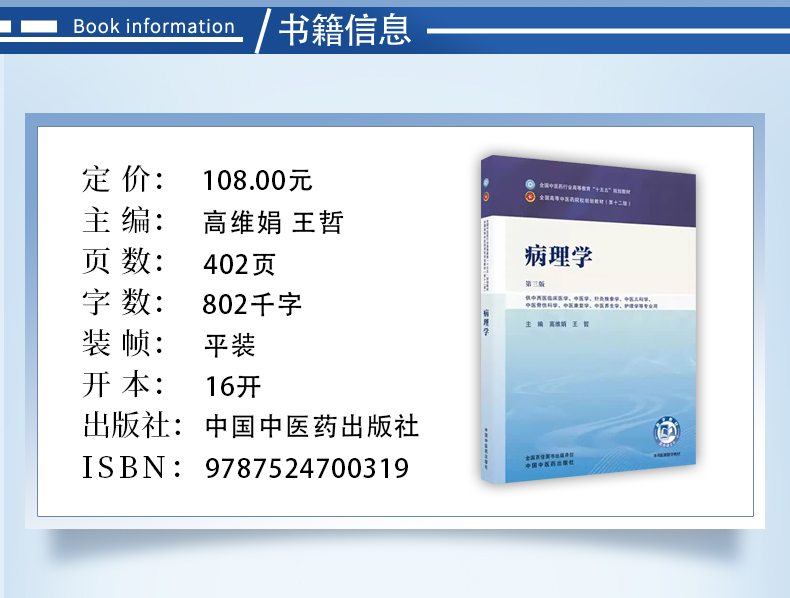Click the 第三版 edition text on cover

click(x=535, y=284)
